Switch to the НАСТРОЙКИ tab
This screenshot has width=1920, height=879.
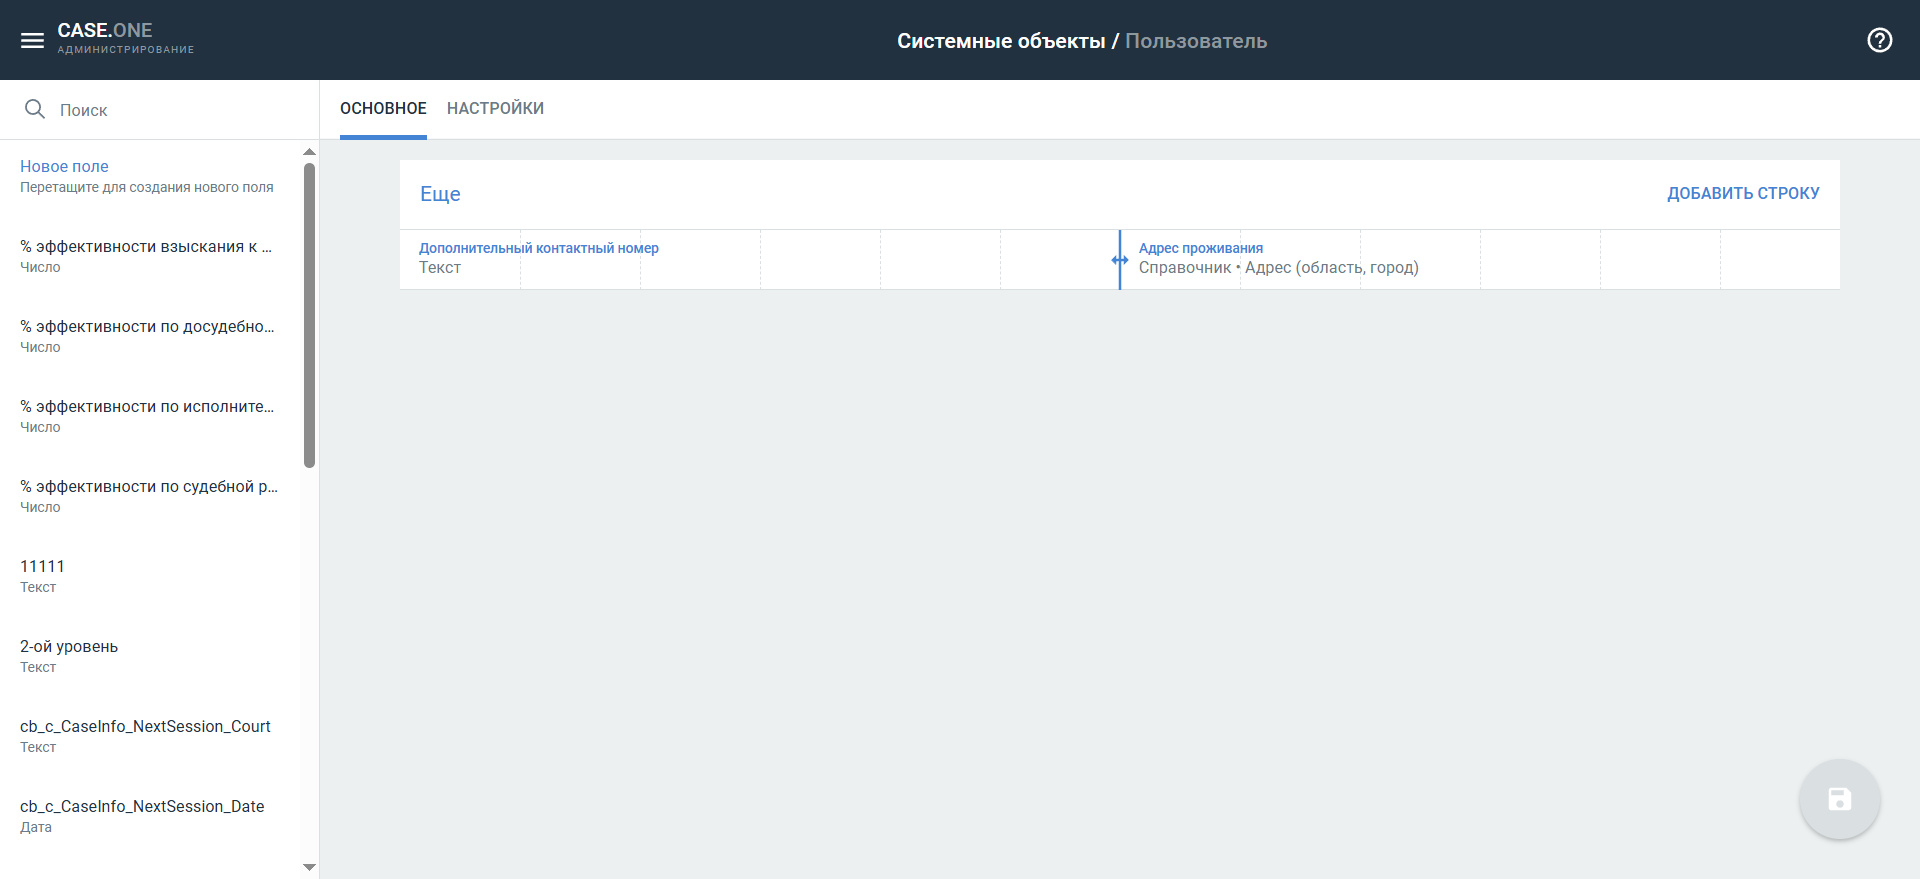click(495, 108)
